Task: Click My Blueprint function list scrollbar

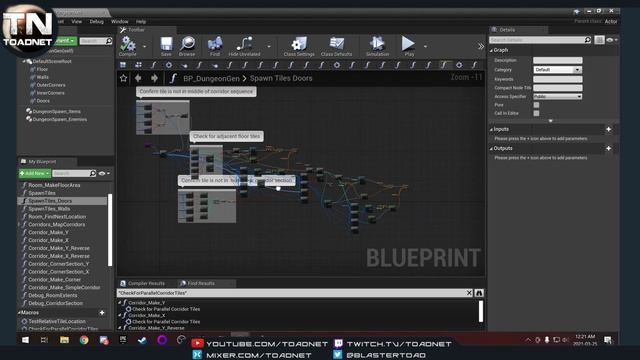Action: [x=109, y=230]
